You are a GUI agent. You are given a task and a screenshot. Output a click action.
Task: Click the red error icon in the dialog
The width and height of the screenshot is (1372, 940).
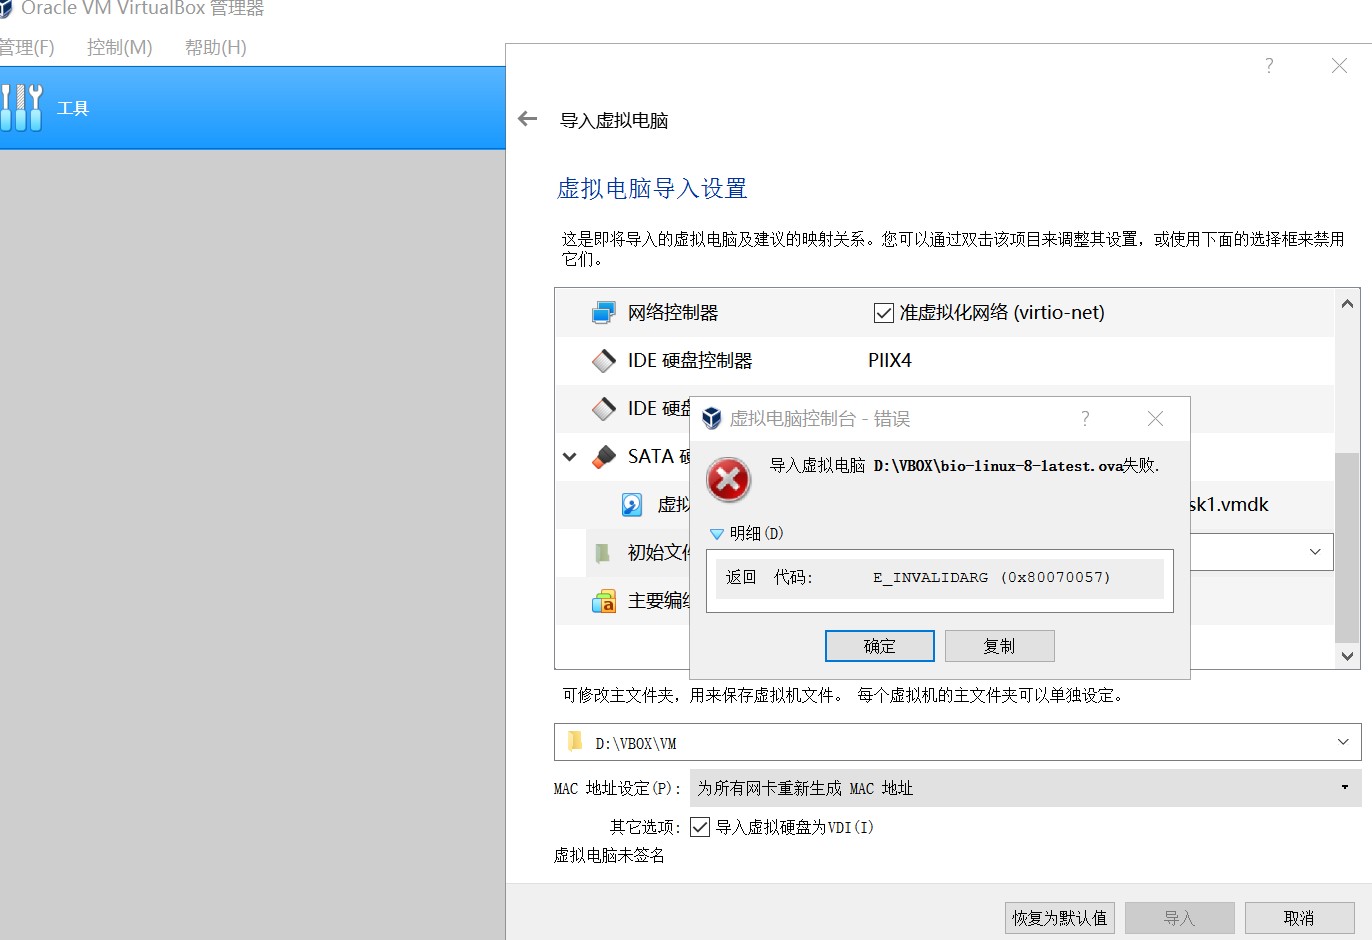(x=729, y=480)
